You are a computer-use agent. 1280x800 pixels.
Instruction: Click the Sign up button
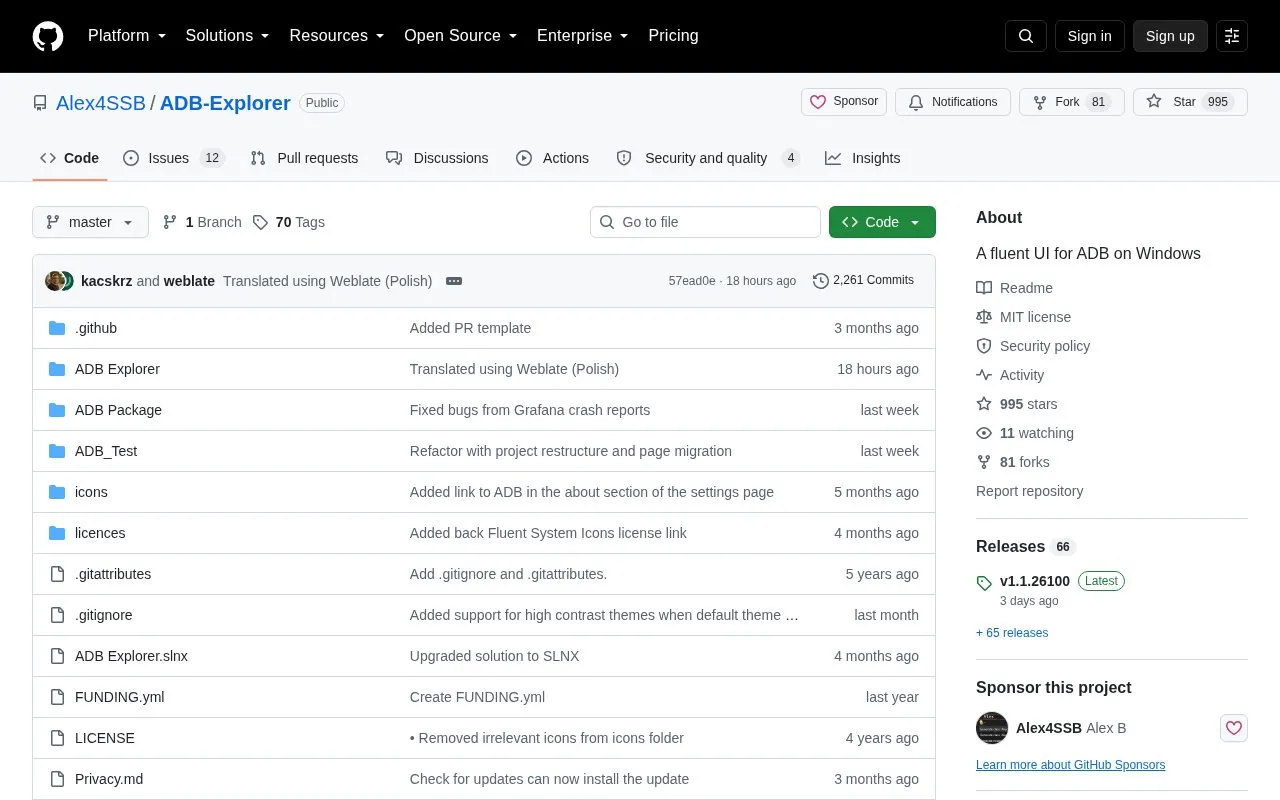tap(1170, 36)
